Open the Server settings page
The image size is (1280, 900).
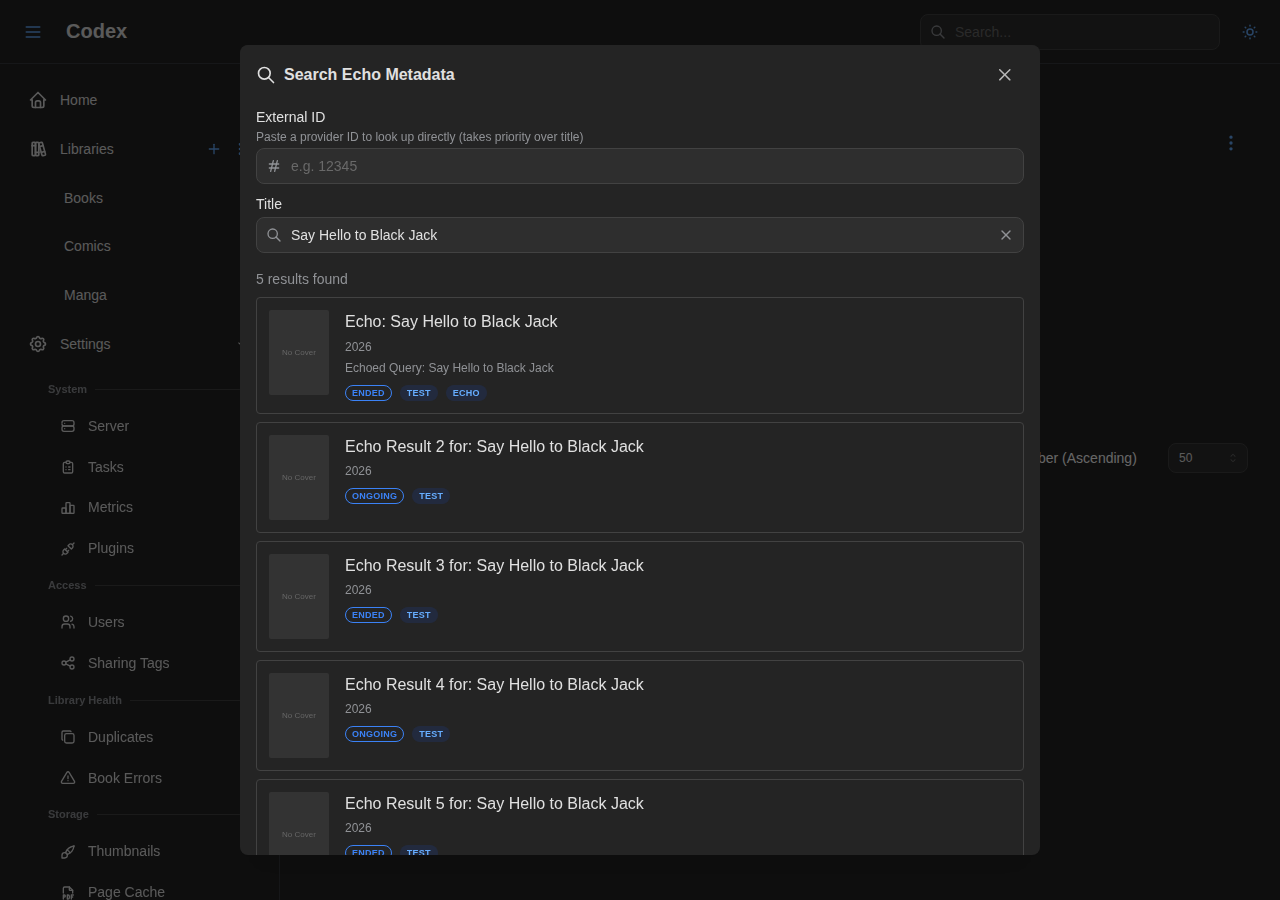107,425
